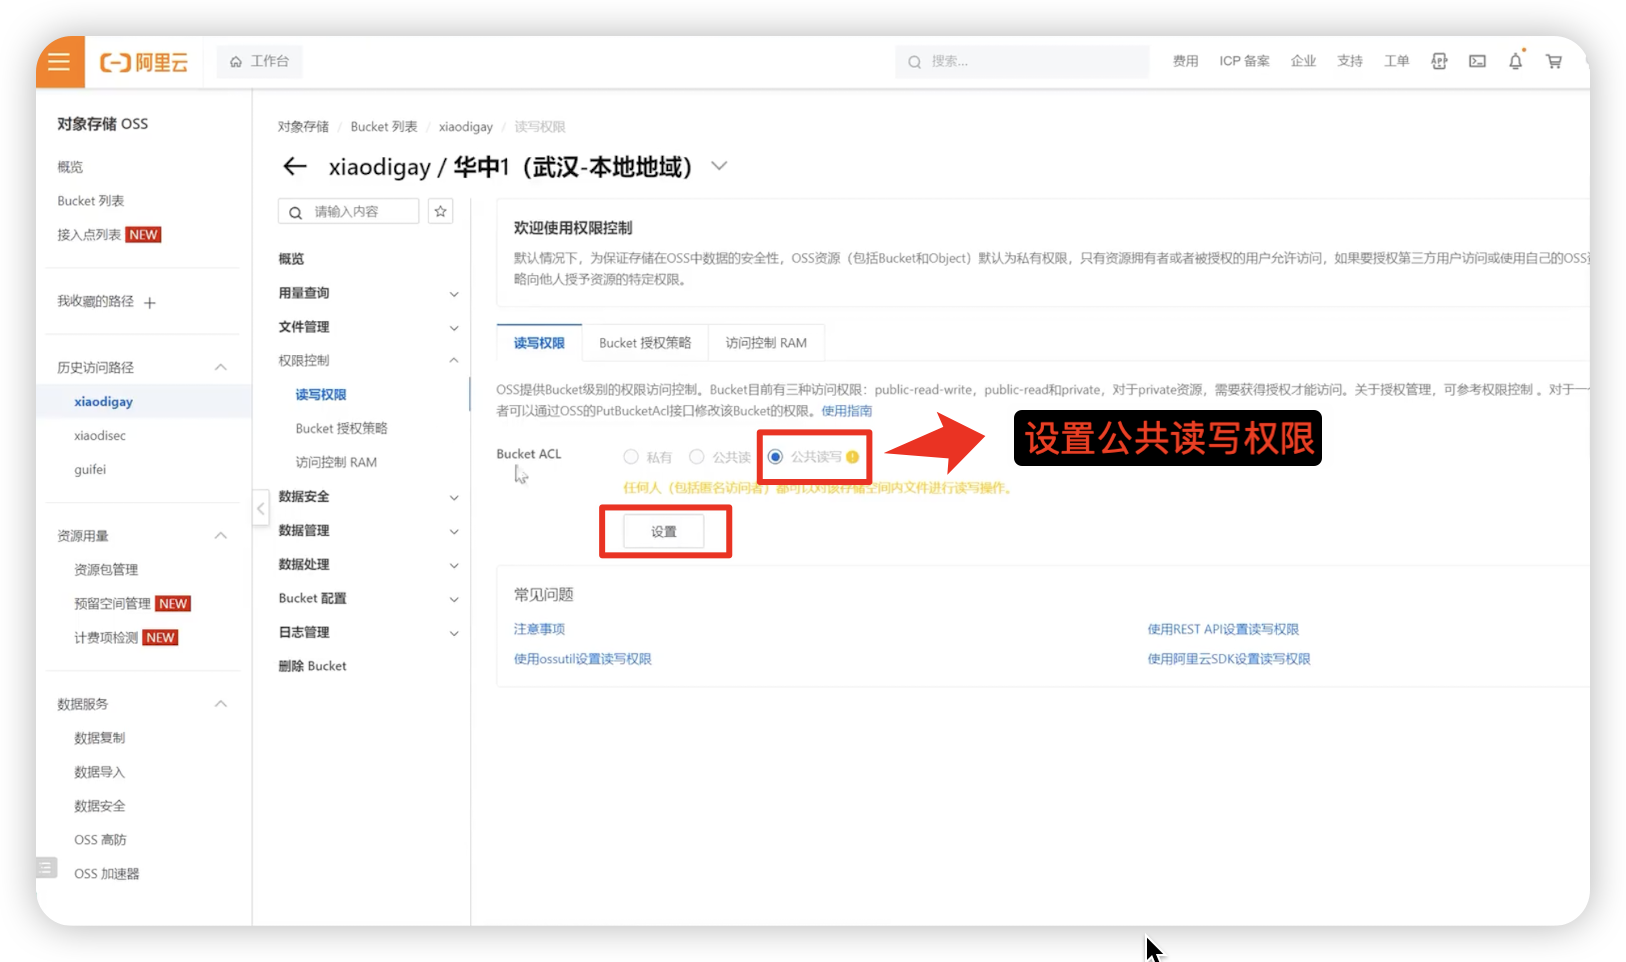Open 概览 in the OSS sidebar

pos(70,167)
